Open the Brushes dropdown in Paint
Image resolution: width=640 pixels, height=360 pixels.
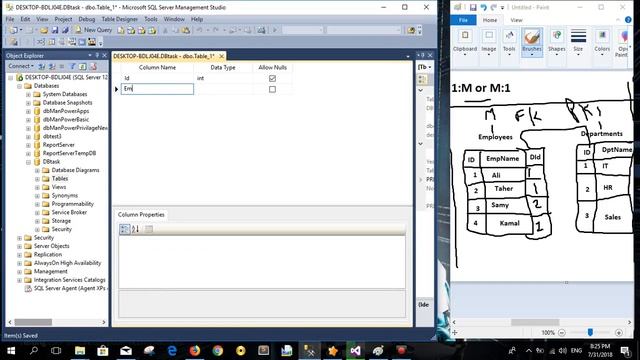(x=532, y=53)
